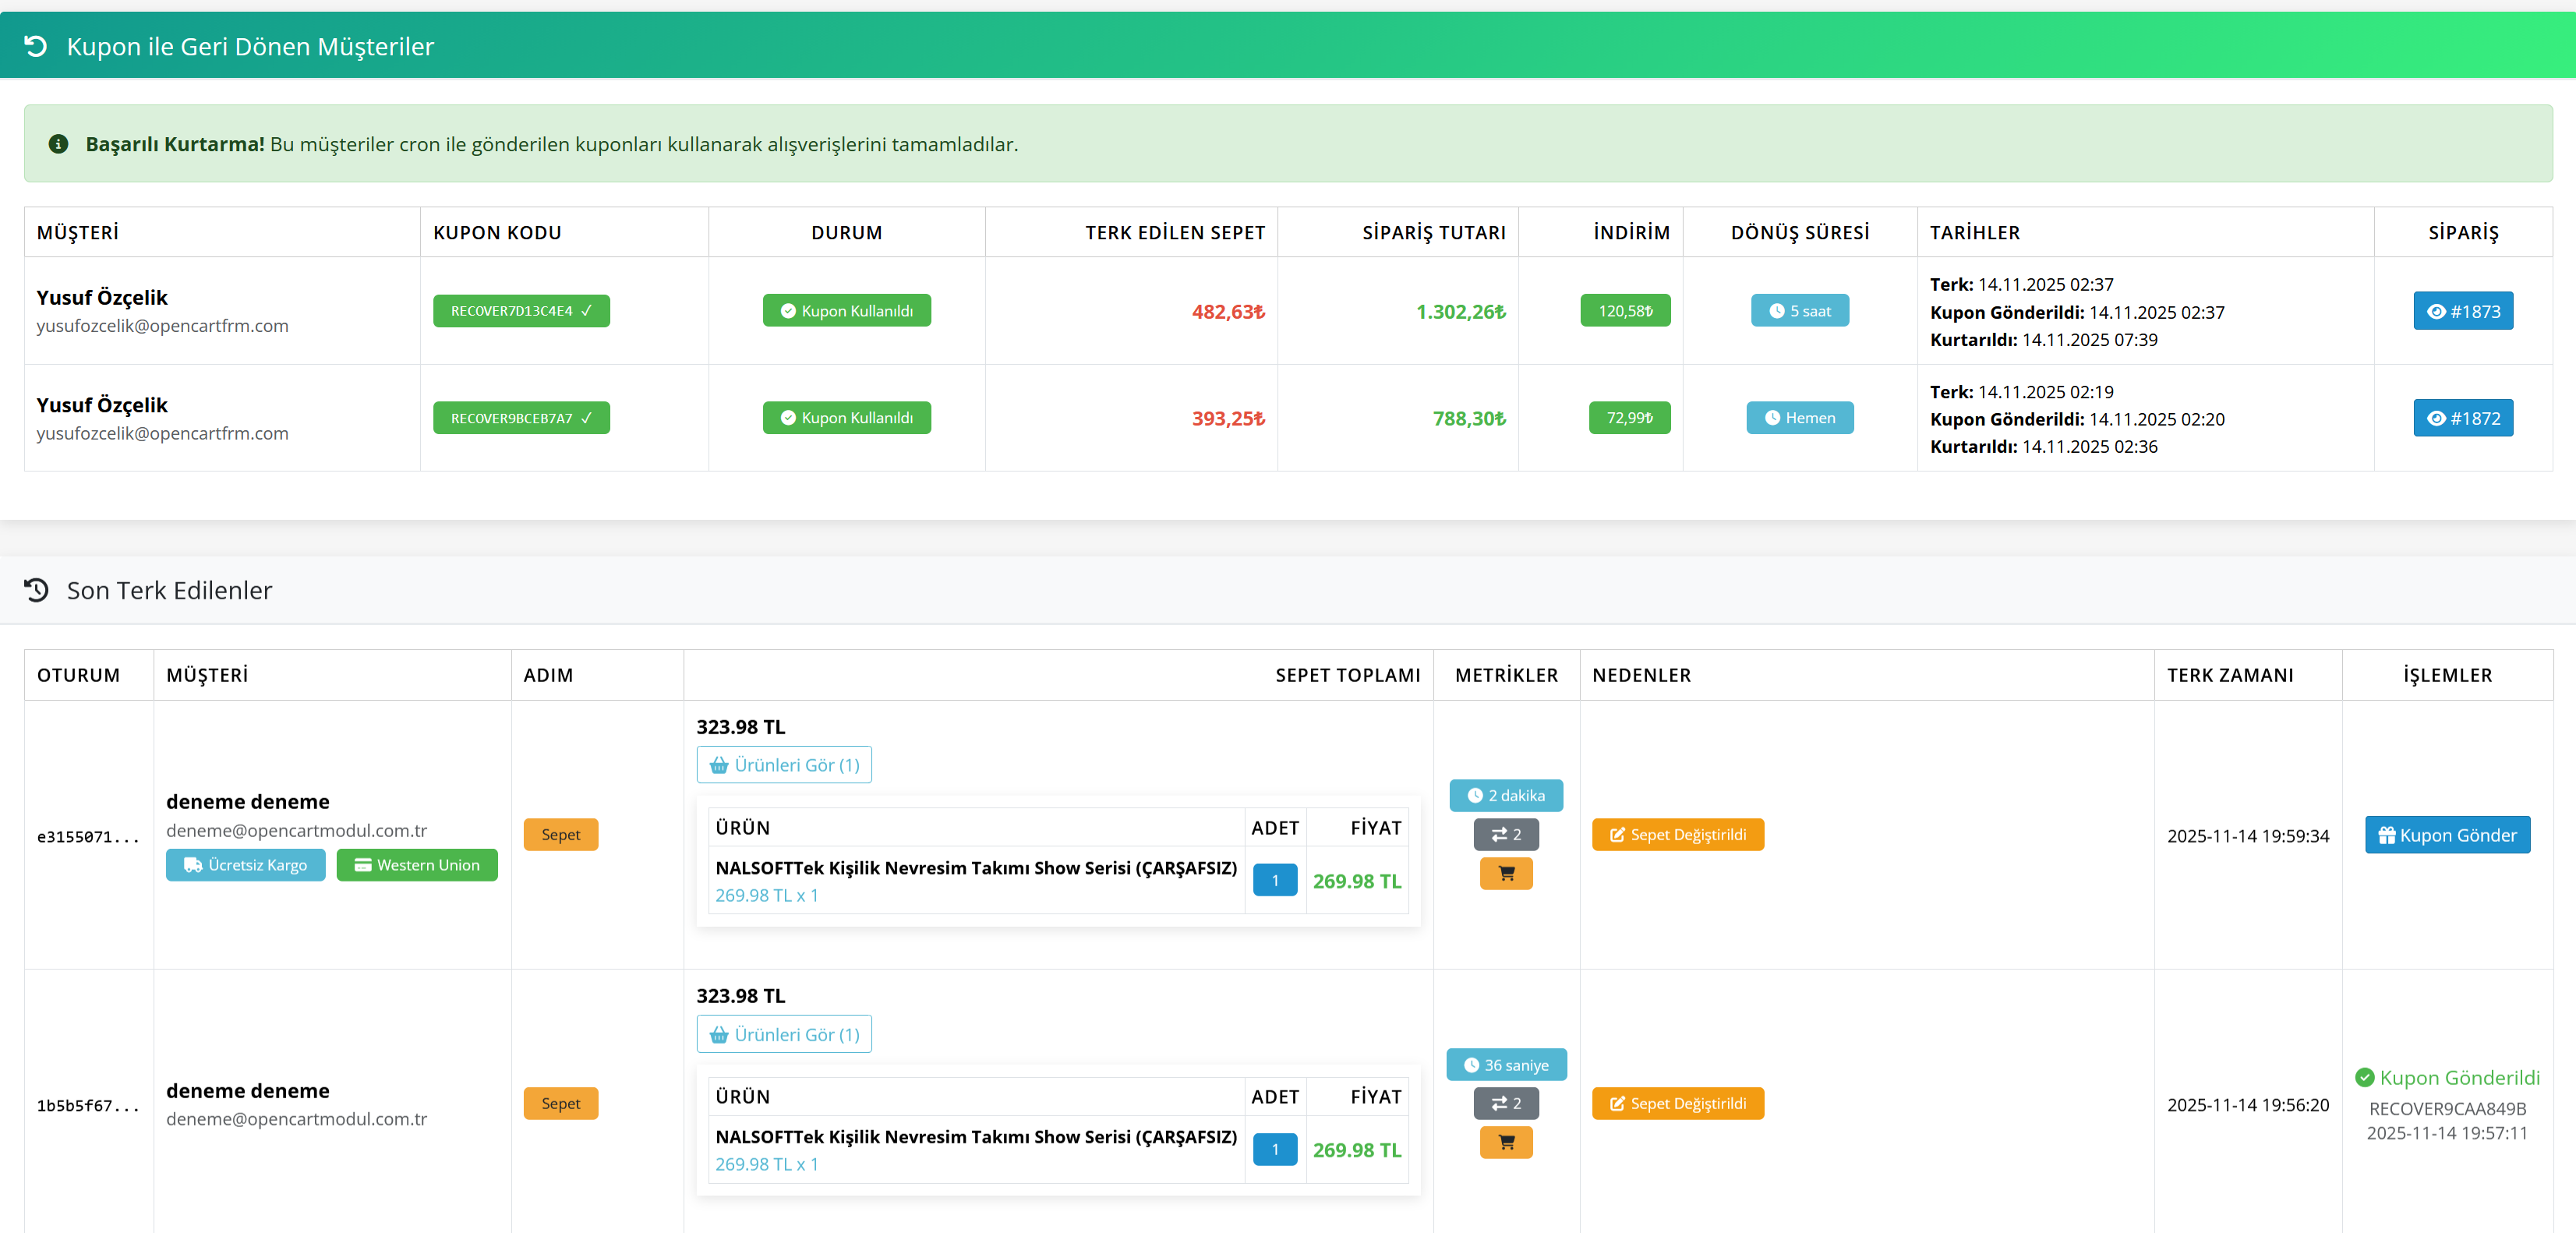The width and height of the screenshot is (2576, 1233).
Task: Click the '36 saniye' clock badge
Action: coord(1505,1065)
